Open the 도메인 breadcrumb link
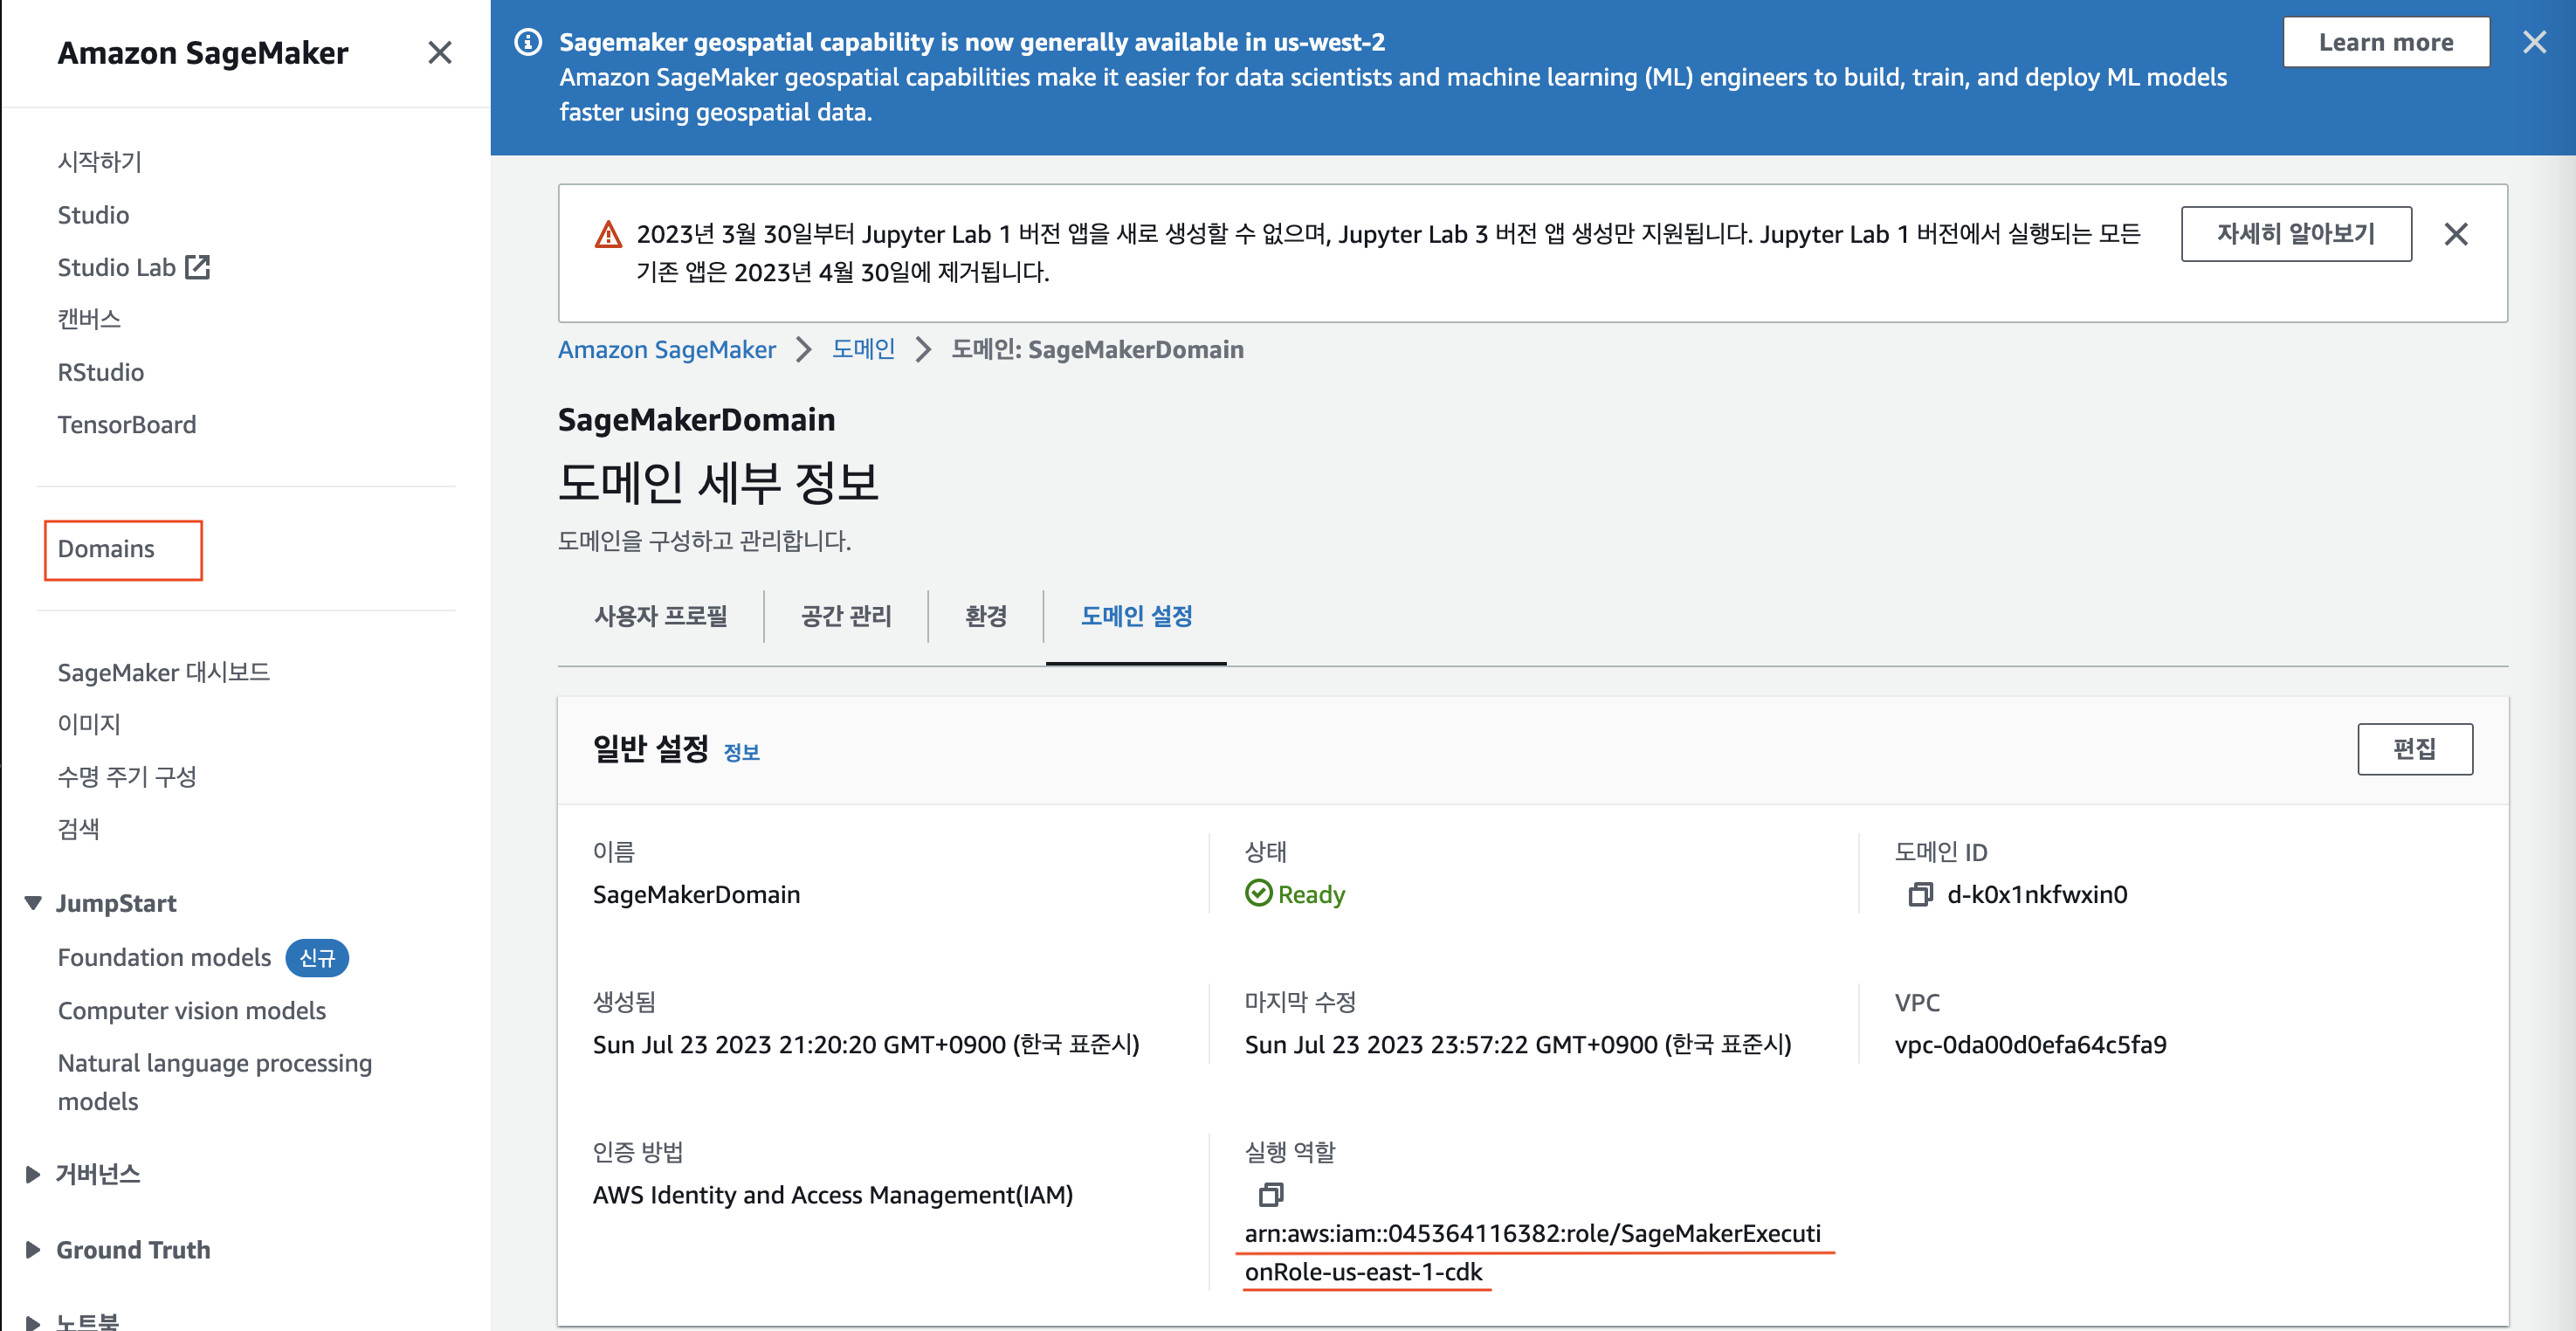This screenshot has width=2576, height=1331. (863, 349)
